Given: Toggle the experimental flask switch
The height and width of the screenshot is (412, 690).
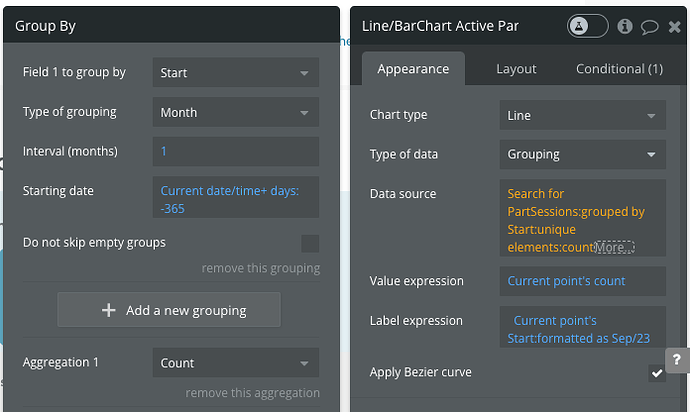Looking at the screenshot, I should (587, 26).
